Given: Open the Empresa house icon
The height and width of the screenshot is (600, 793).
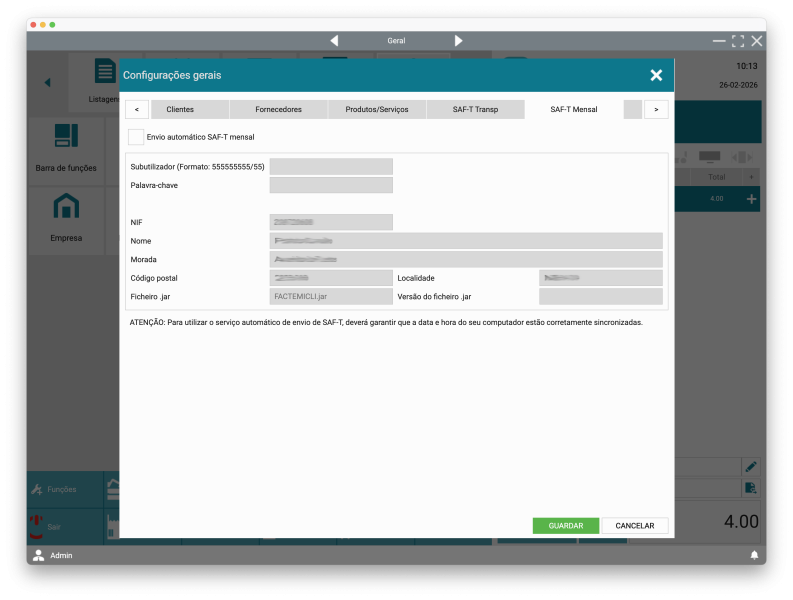Looking at the screenshot, I should click(66, 207).
